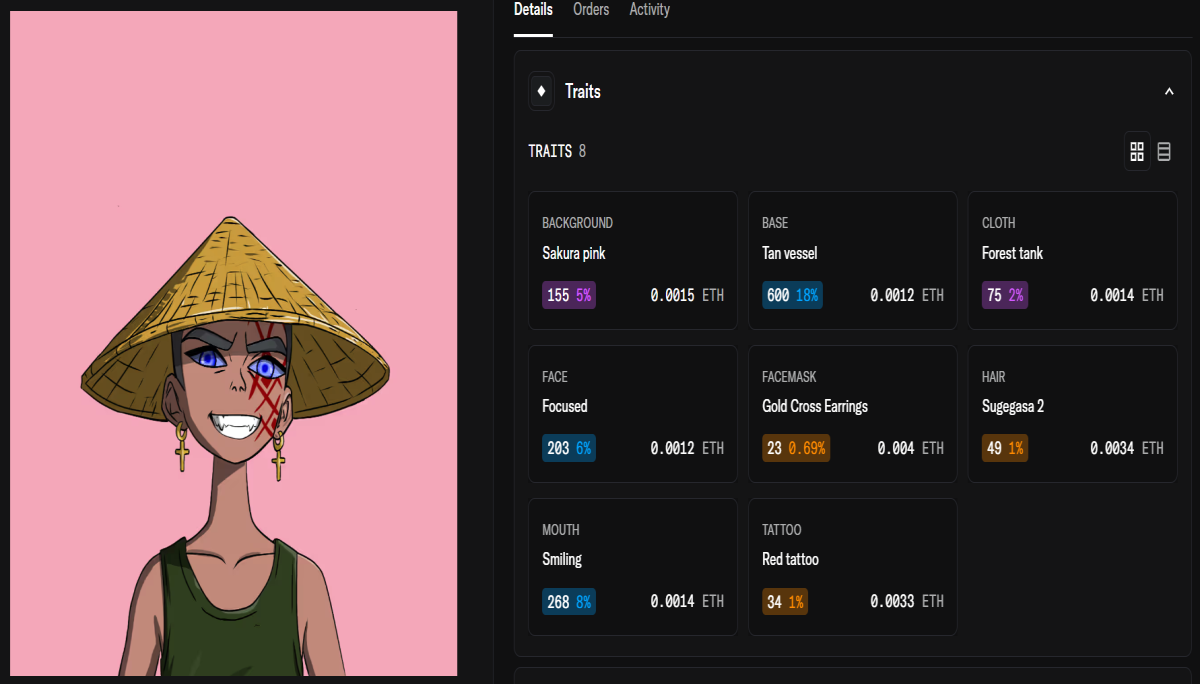Click the 155 5% rarity badge

pyautogui.click(x=569, y=295)
